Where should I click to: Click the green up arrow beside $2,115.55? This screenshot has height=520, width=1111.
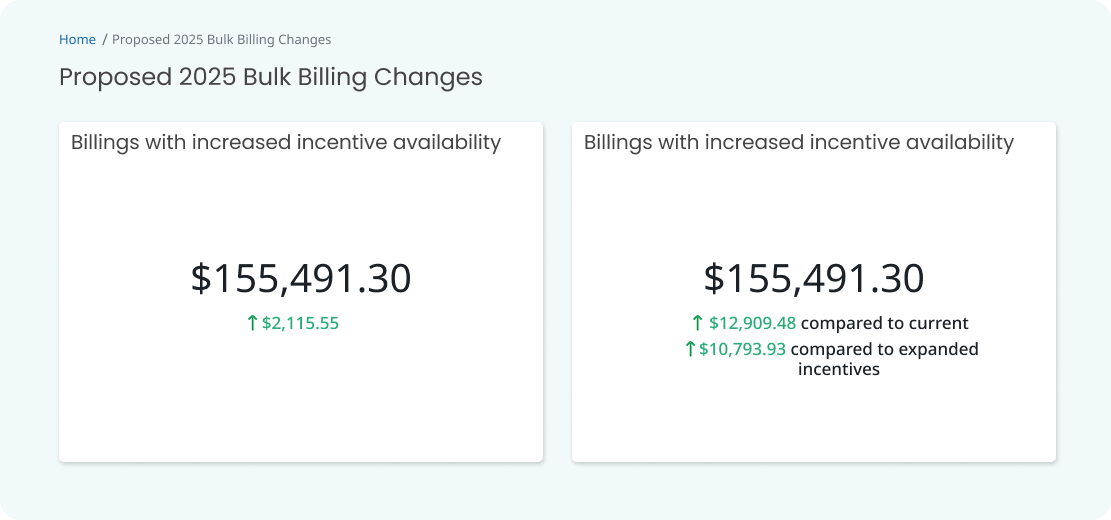click(252, 324)
